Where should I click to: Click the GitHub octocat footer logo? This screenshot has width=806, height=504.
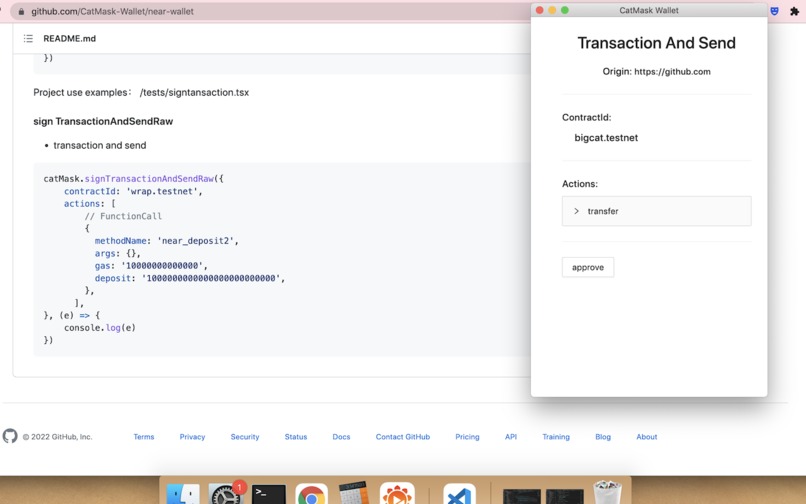coord(10,436)
